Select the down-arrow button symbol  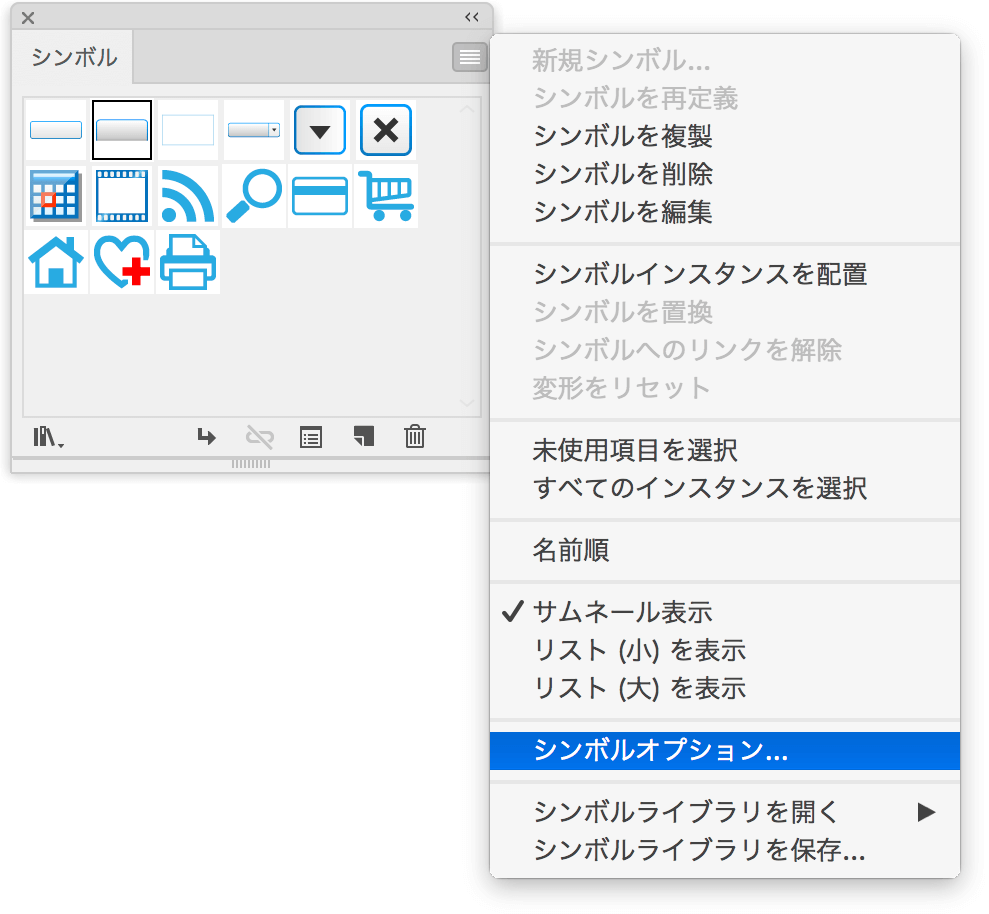320,130
